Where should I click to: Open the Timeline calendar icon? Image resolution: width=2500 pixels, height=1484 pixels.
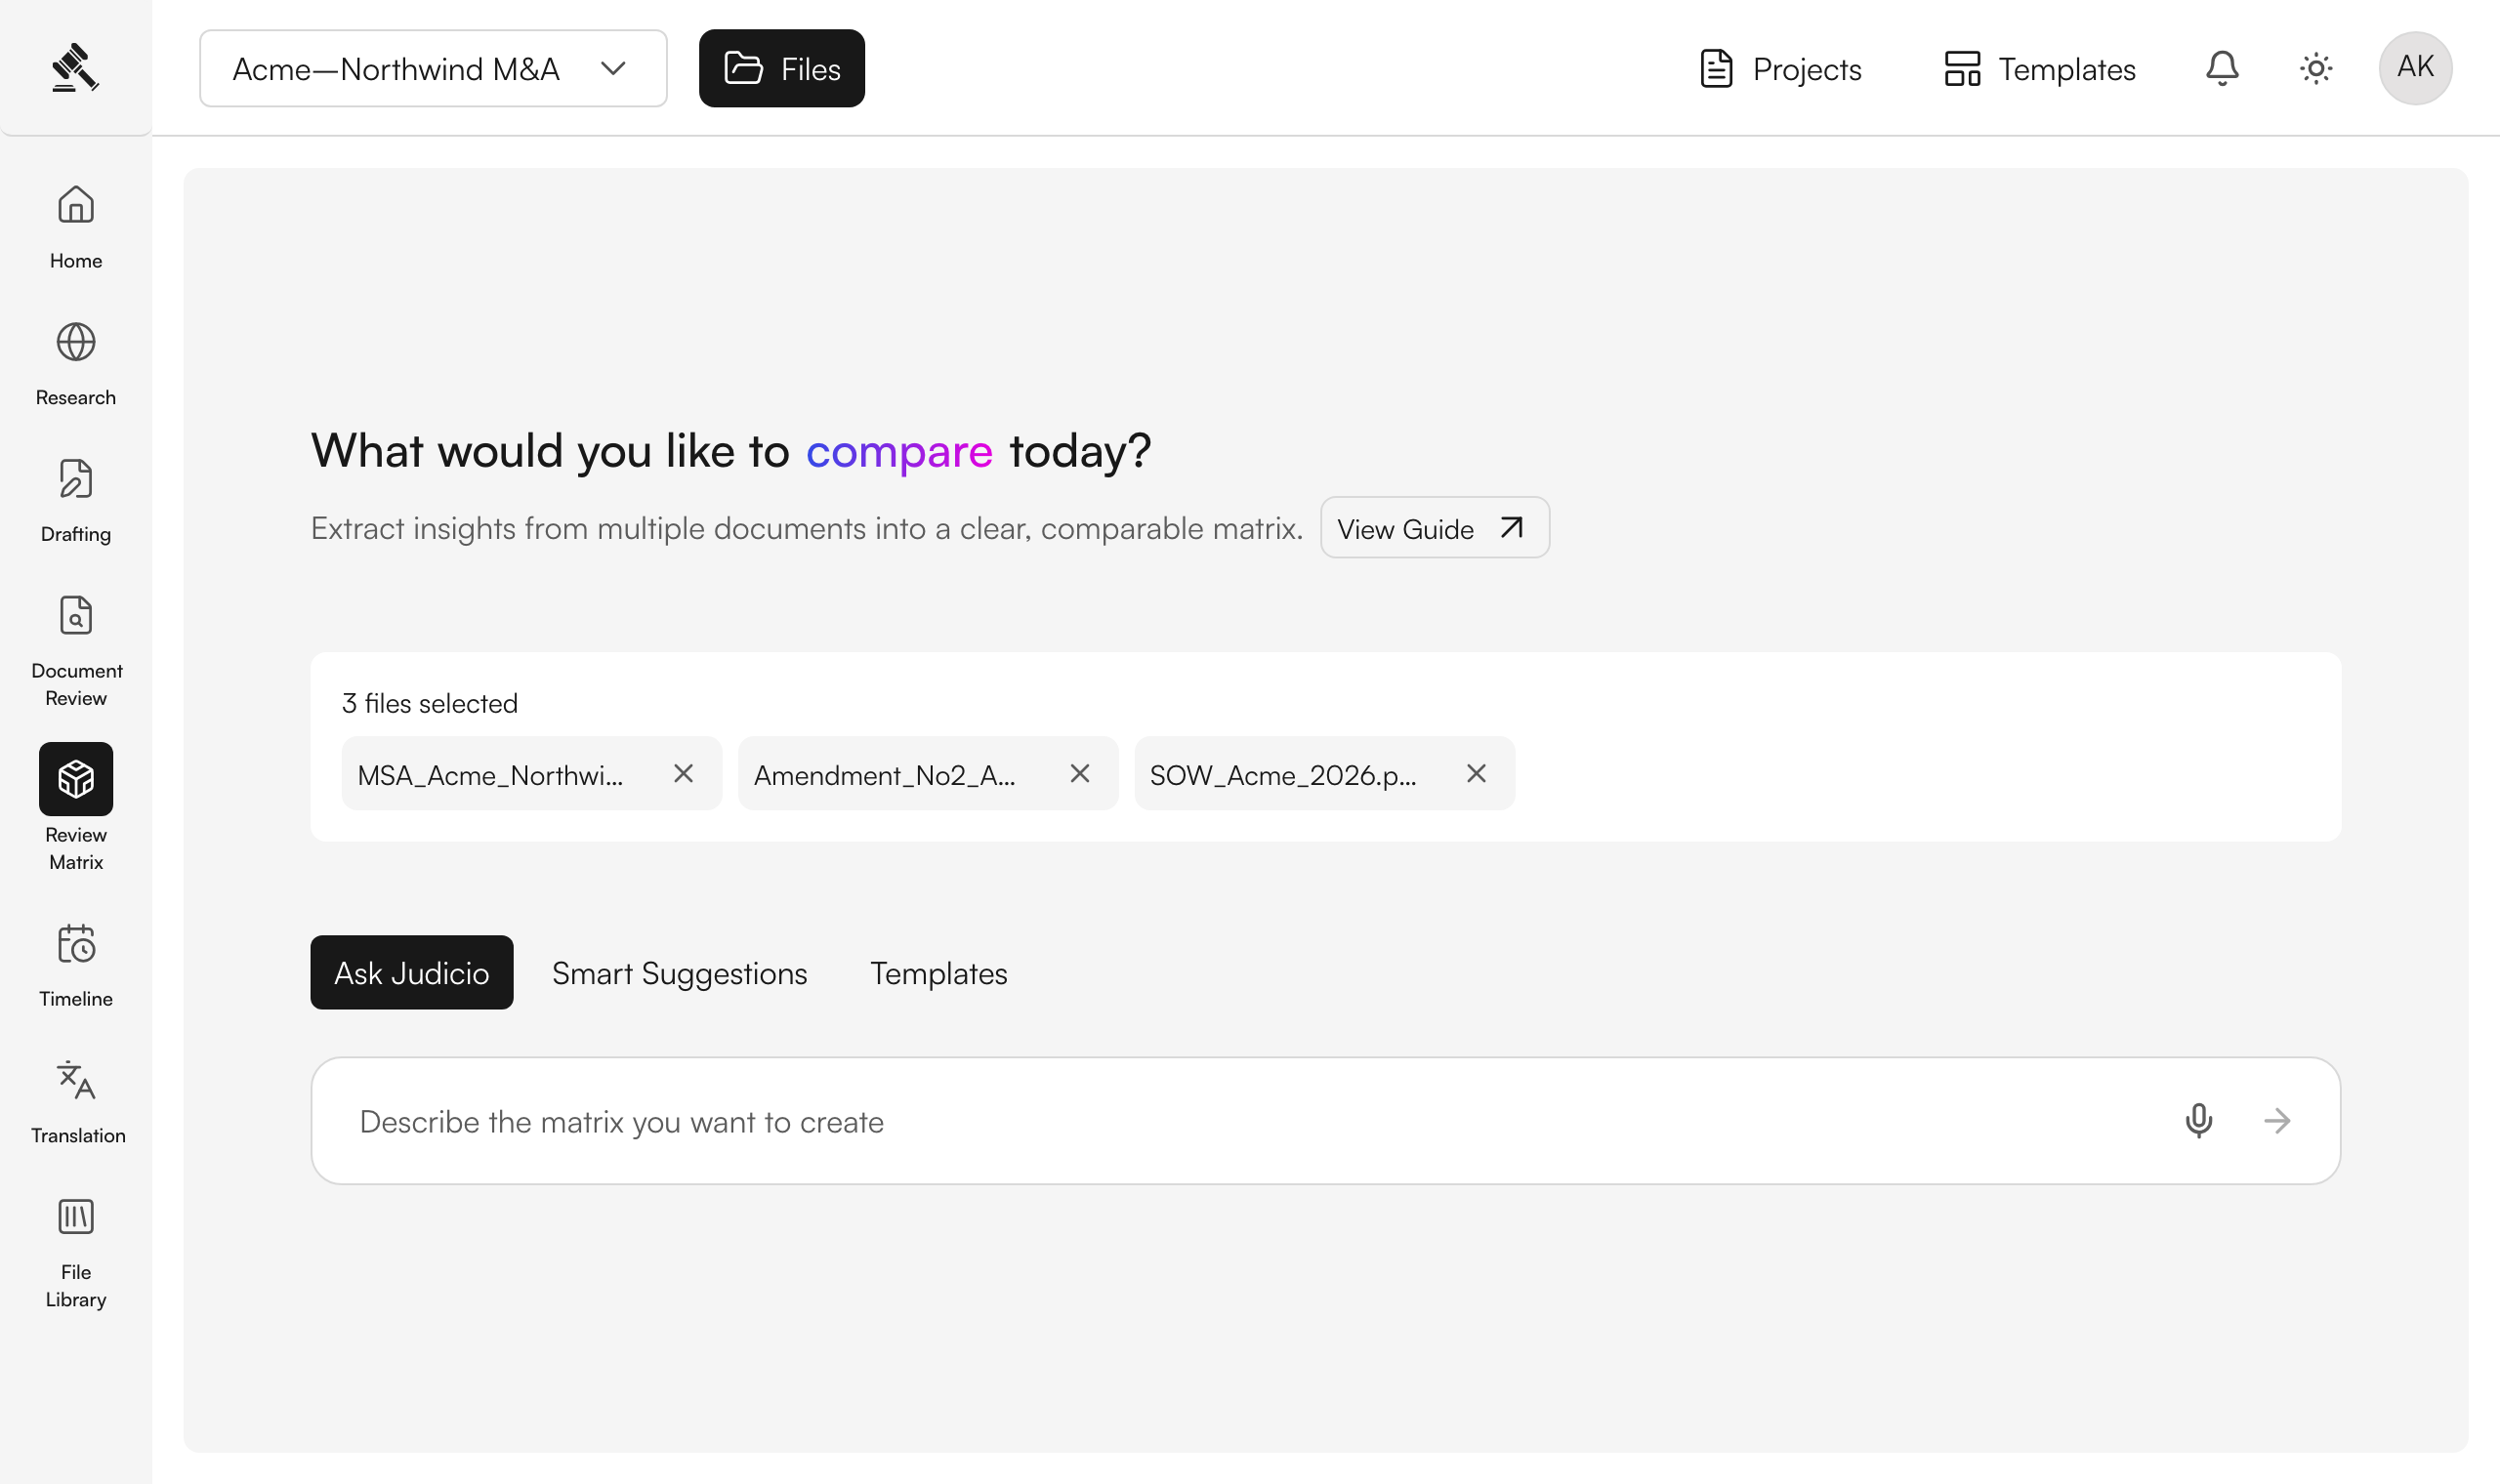pos(76,944)
